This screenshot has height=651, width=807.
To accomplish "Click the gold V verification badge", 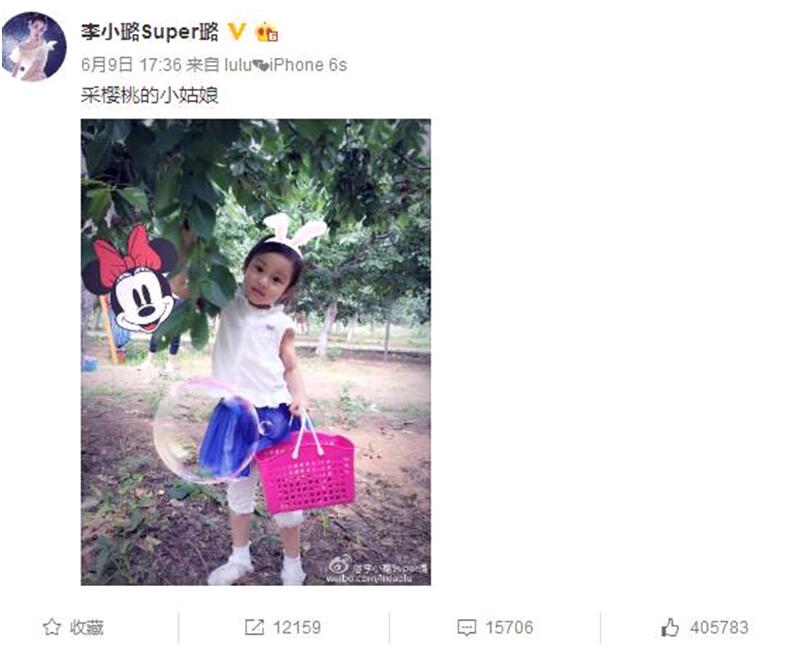I will pos(237,32).
